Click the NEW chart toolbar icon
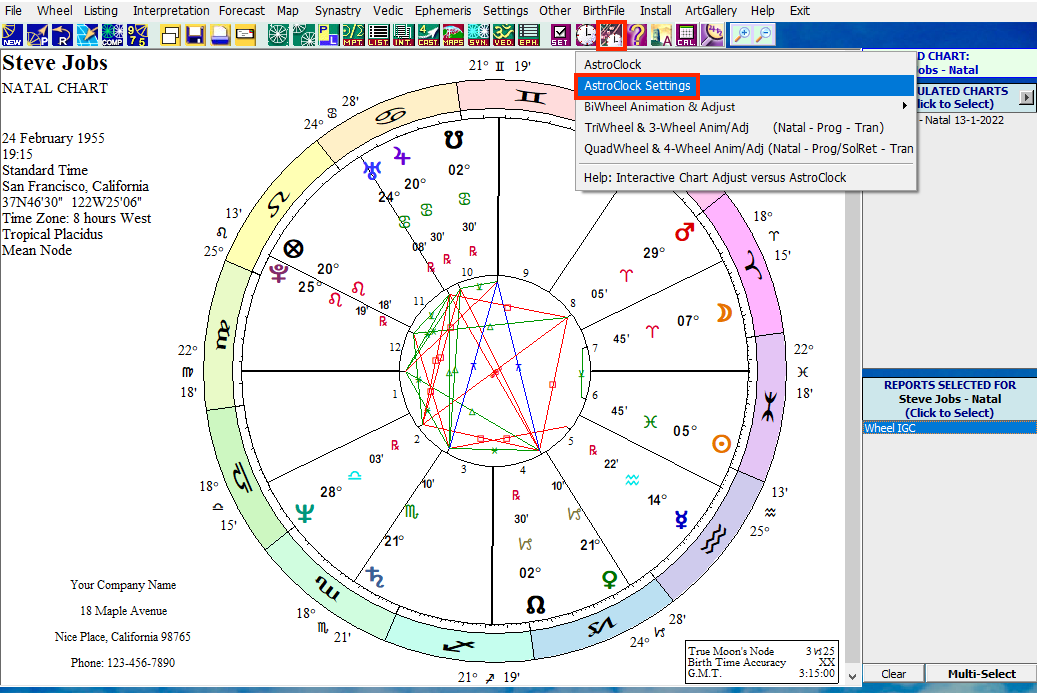1037x693 pixels. point(12,35)
